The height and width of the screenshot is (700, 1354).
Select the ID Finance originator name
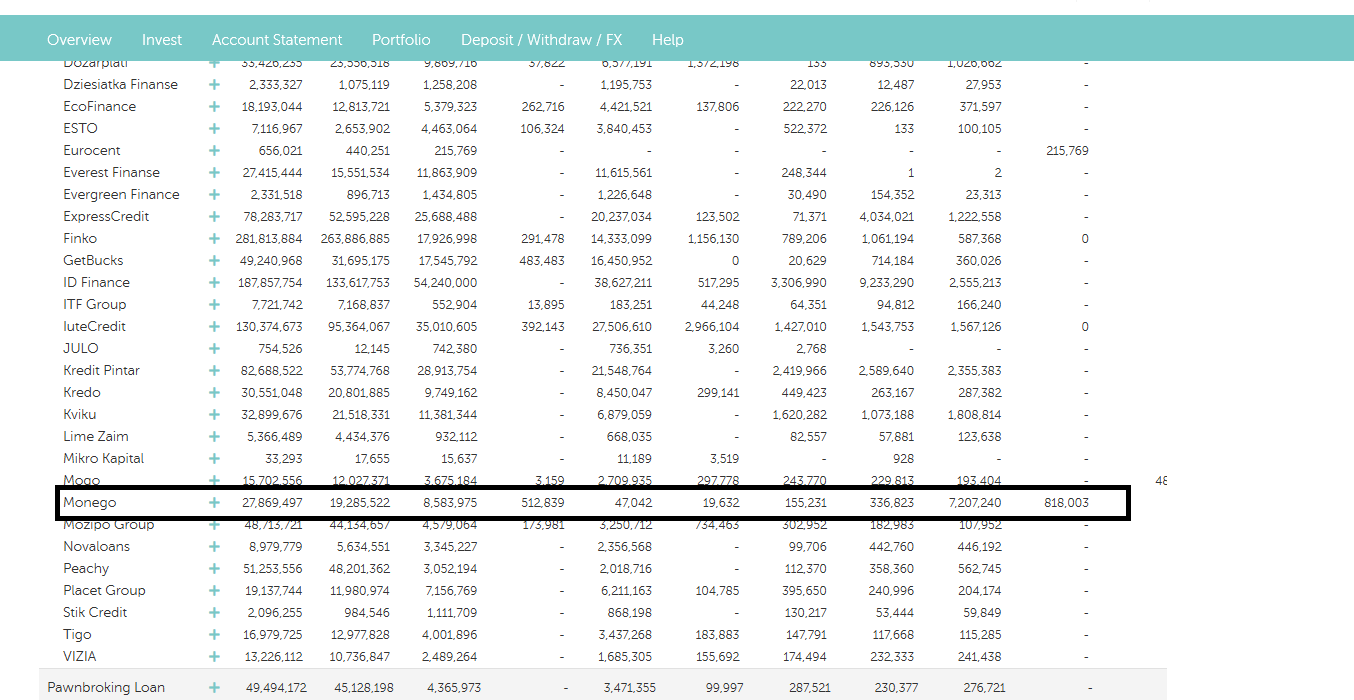[96, 283]
